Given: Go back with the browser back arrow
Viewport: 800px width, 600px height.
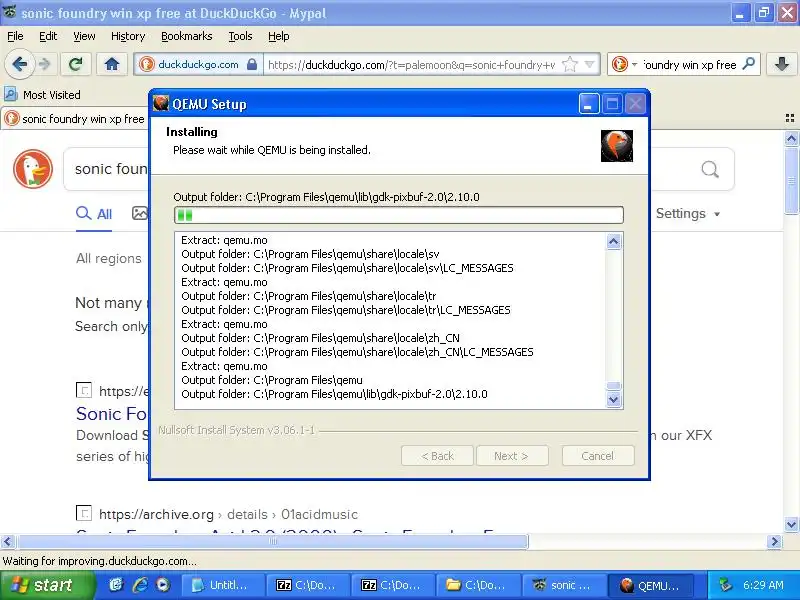Looking at the screenshot, I should point(19,64).
